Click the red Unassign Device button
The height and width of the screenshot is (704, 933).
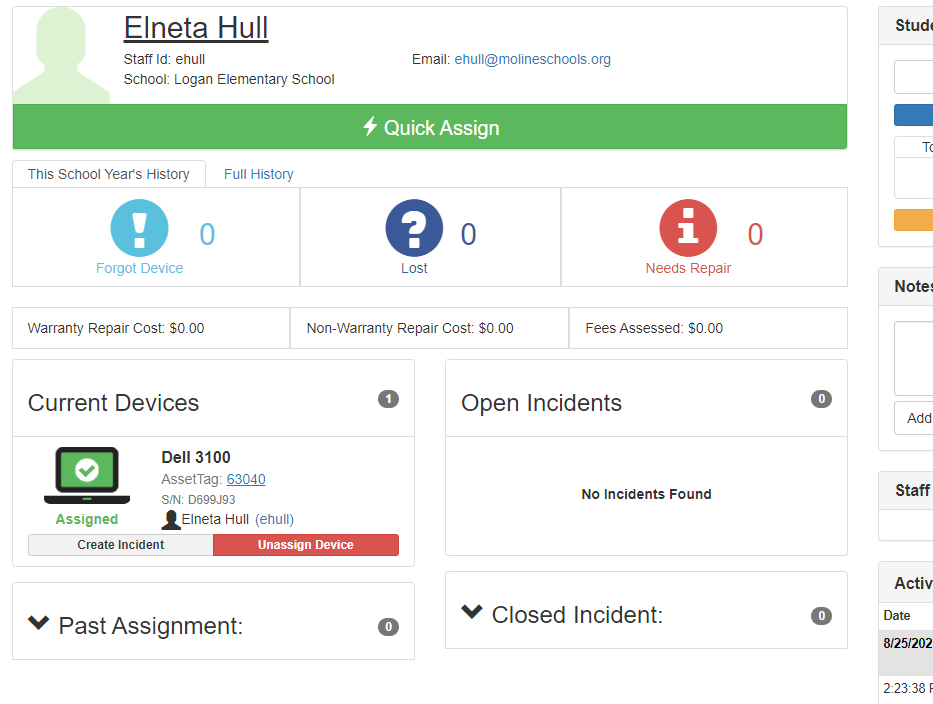click(305, 545)
